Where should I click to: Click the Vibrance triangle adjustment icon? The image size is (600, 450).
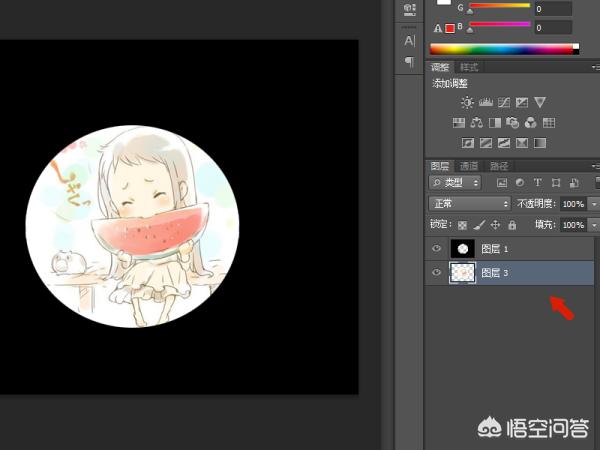point(539,102)
